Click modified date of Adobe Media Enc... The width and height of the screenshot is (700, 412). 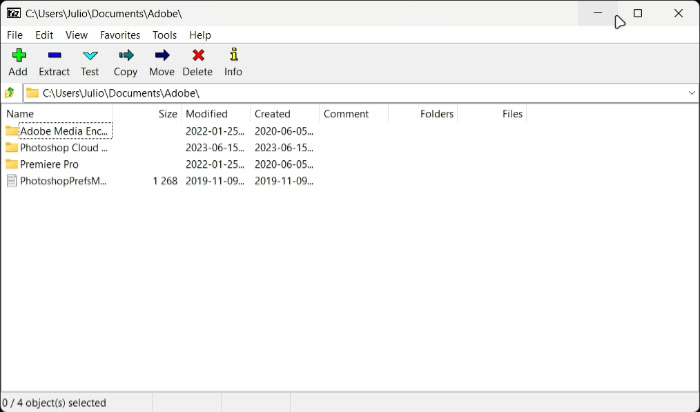coord(215,131)
